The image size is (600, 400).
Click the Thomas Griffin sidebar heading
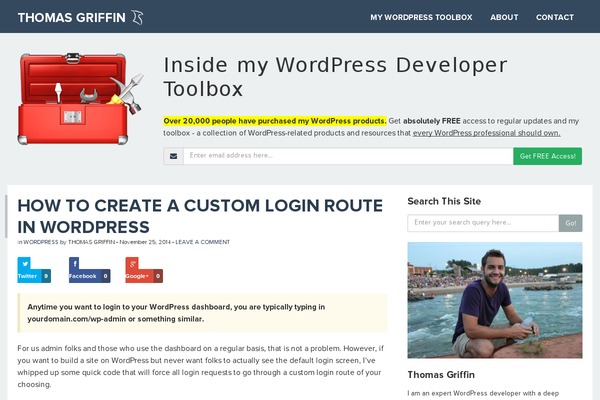click(x=441, y=375)
